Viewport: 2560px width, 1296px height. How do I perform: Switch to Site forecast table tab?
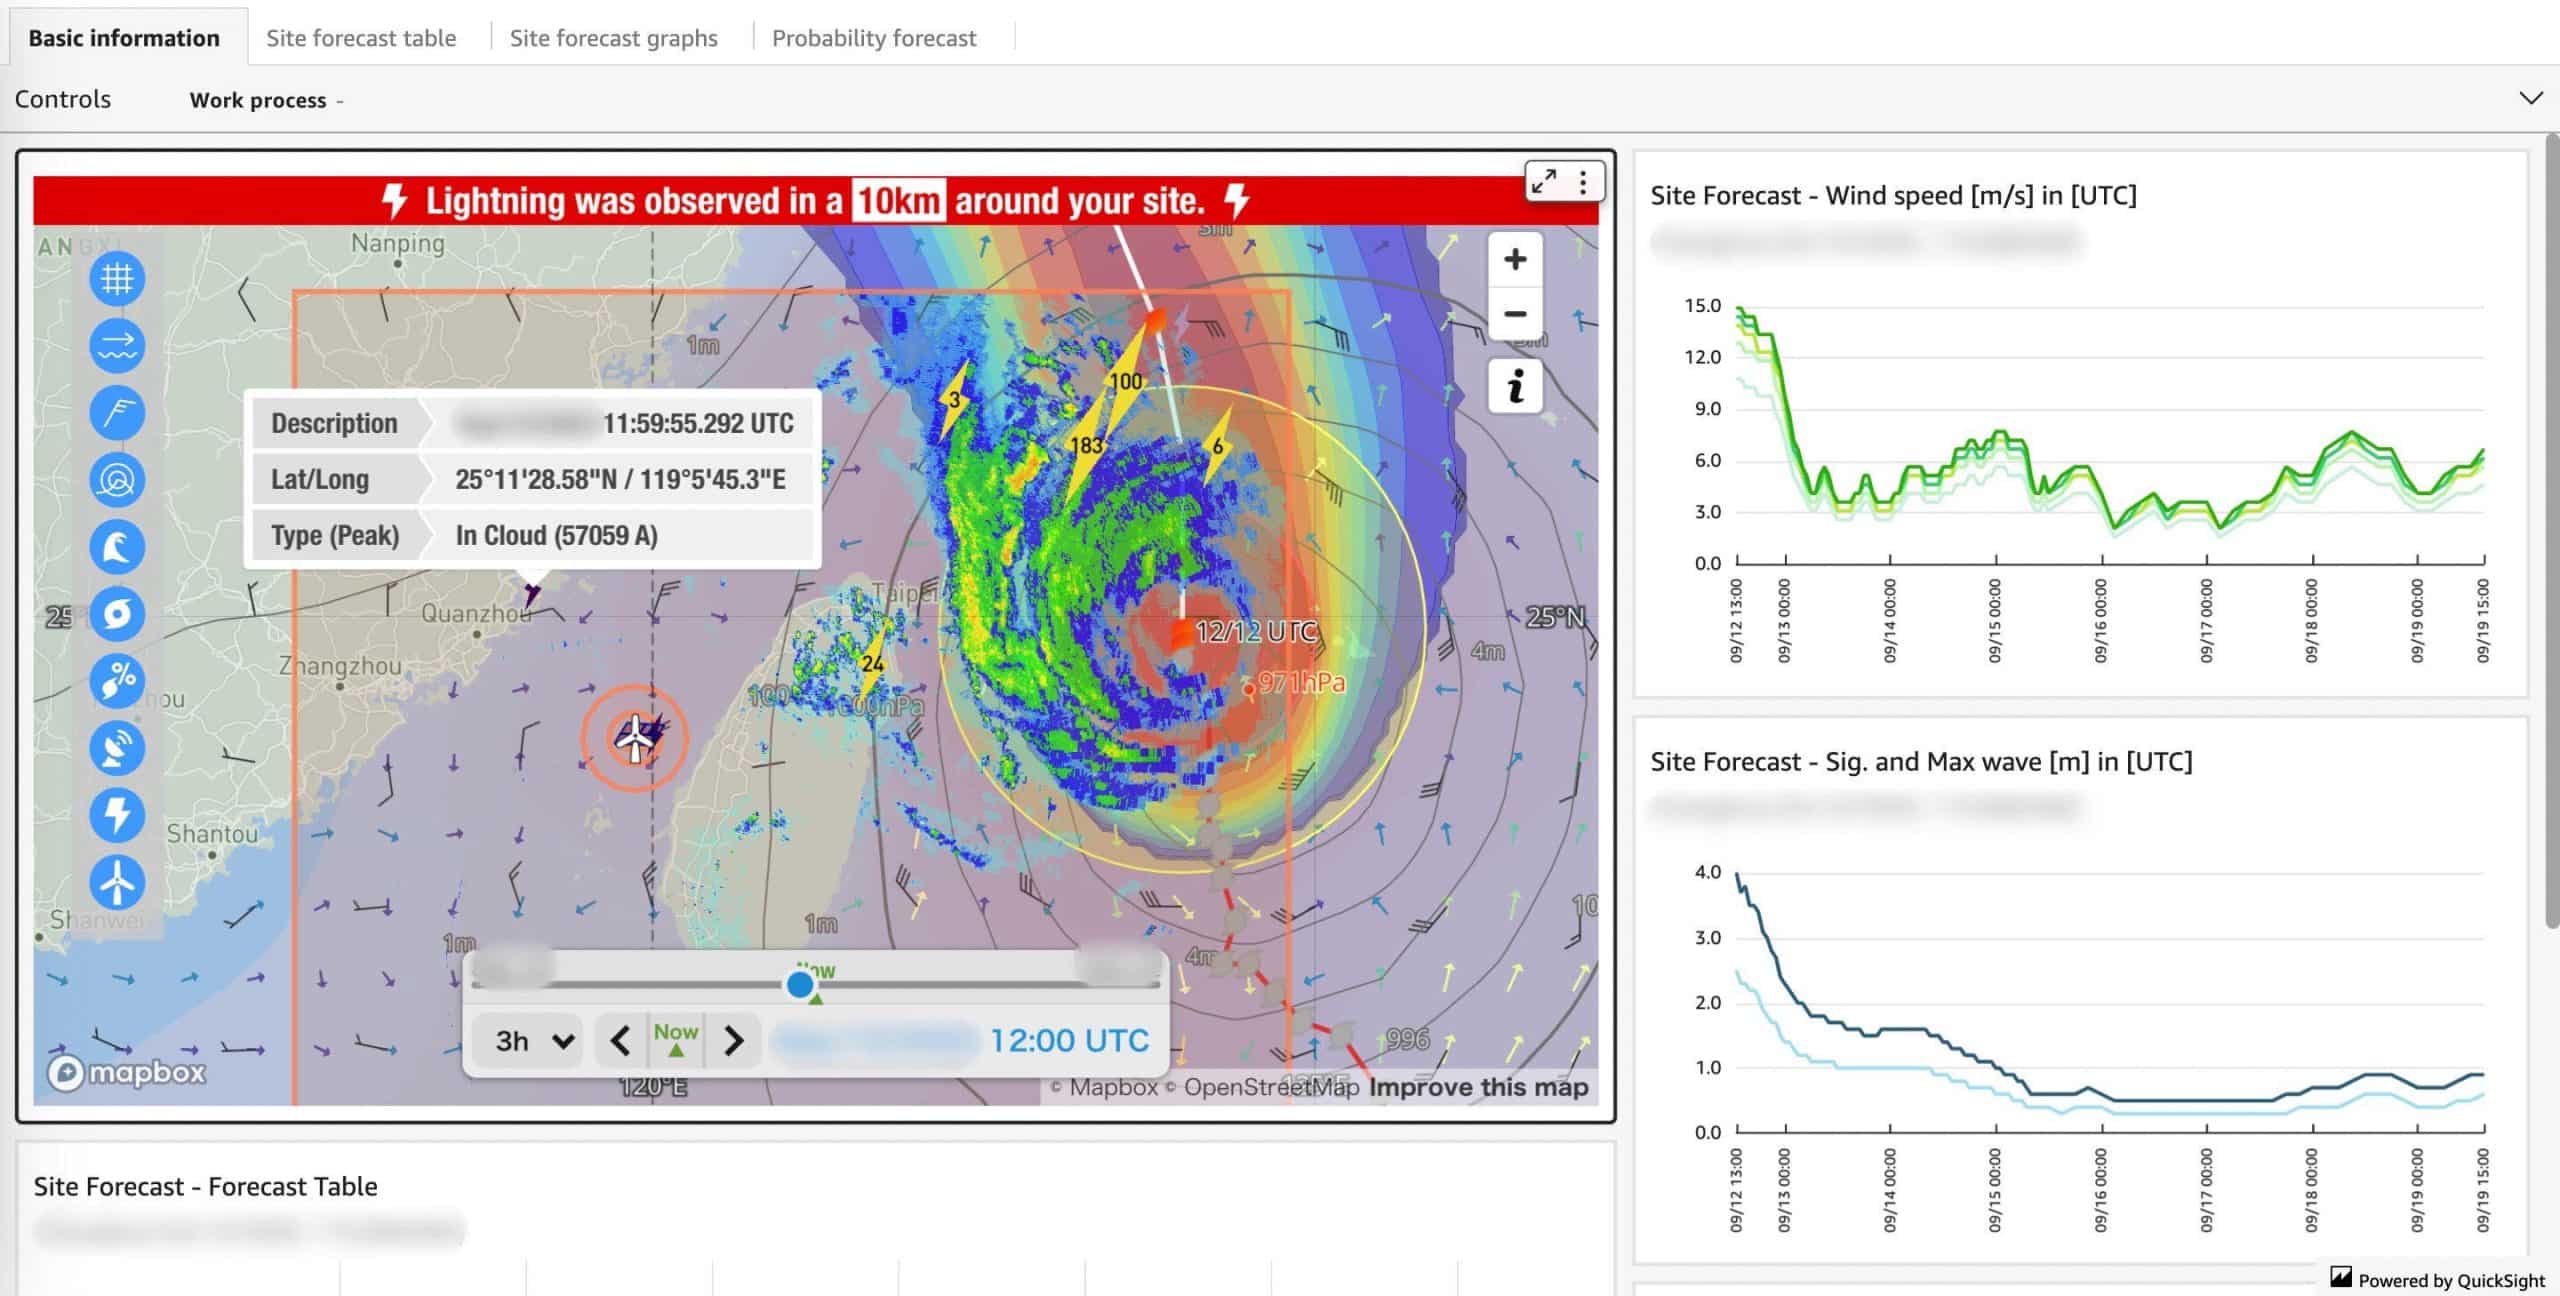[x=361, y=38]
